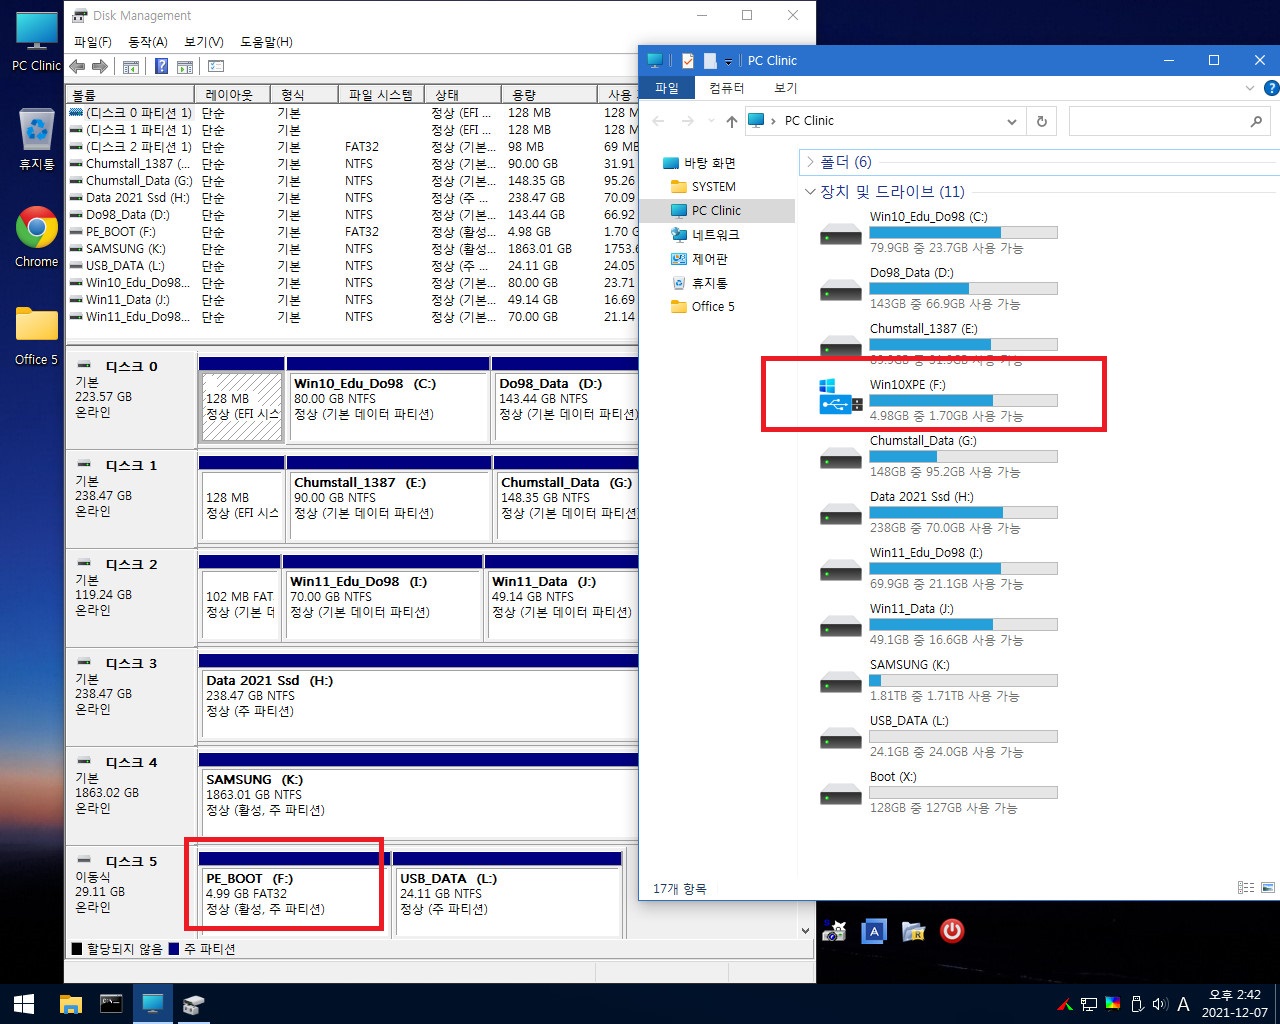
Task: Click the PE_BOOT (F:) partition on 디스크 5
Action: (x=293, y=893)
